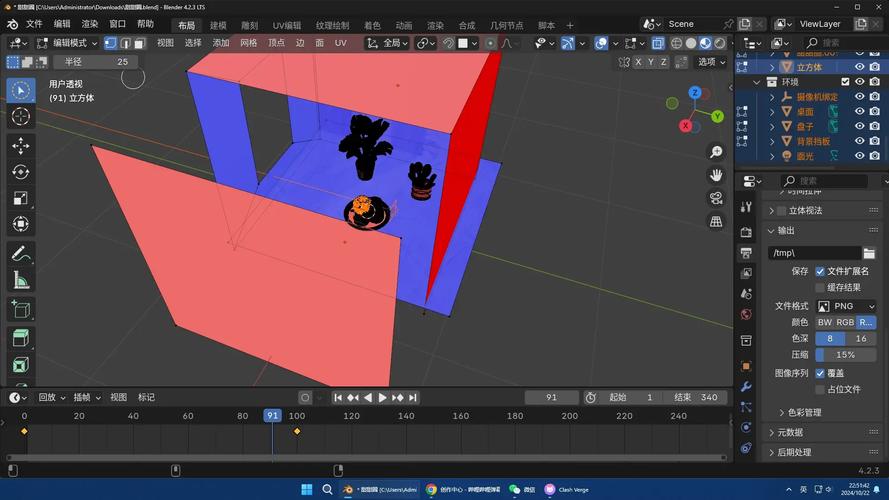Open the Scene properties tab
Screen dimensions: 889x500
coord(746,294)
